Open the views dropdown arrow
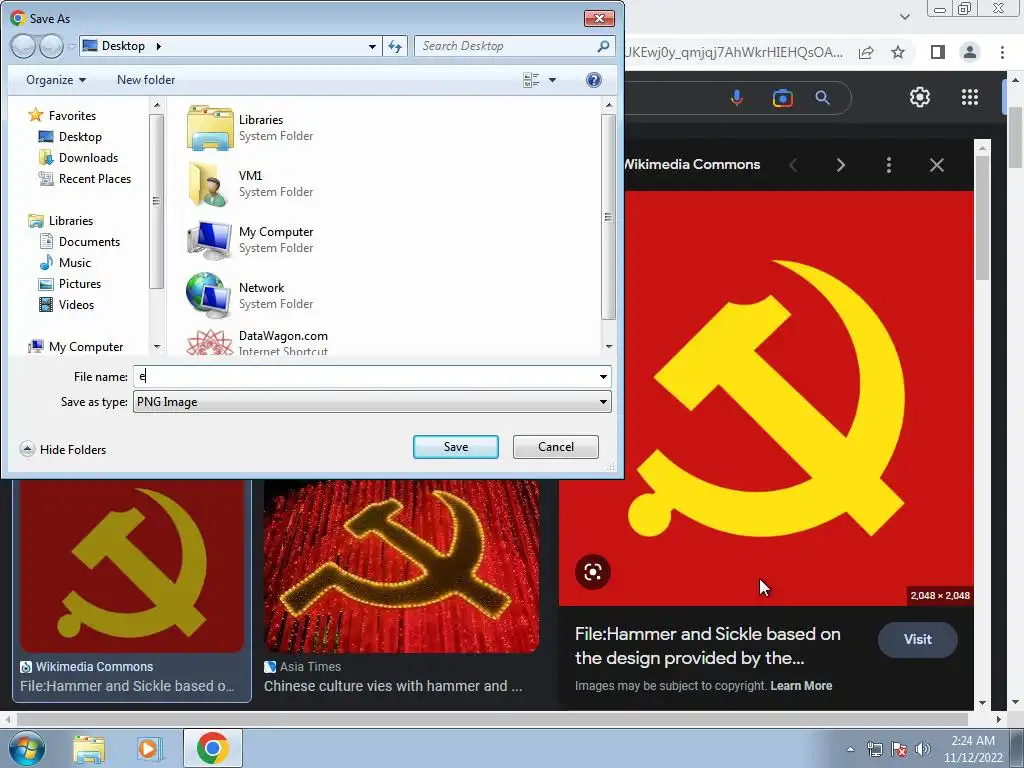The image size is (1024, 768). (552, 80)
